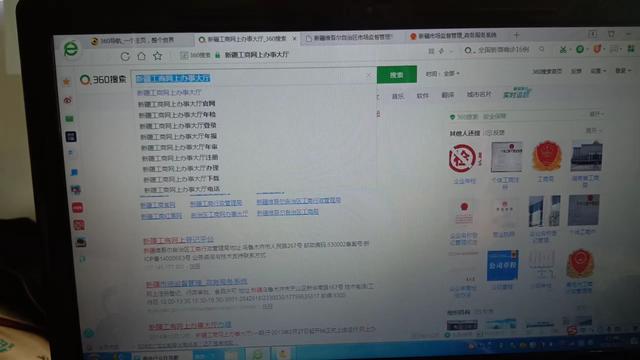
Task: Expand the 展开 link beside 360搜索 安全保障
Action: coord(596,114)
